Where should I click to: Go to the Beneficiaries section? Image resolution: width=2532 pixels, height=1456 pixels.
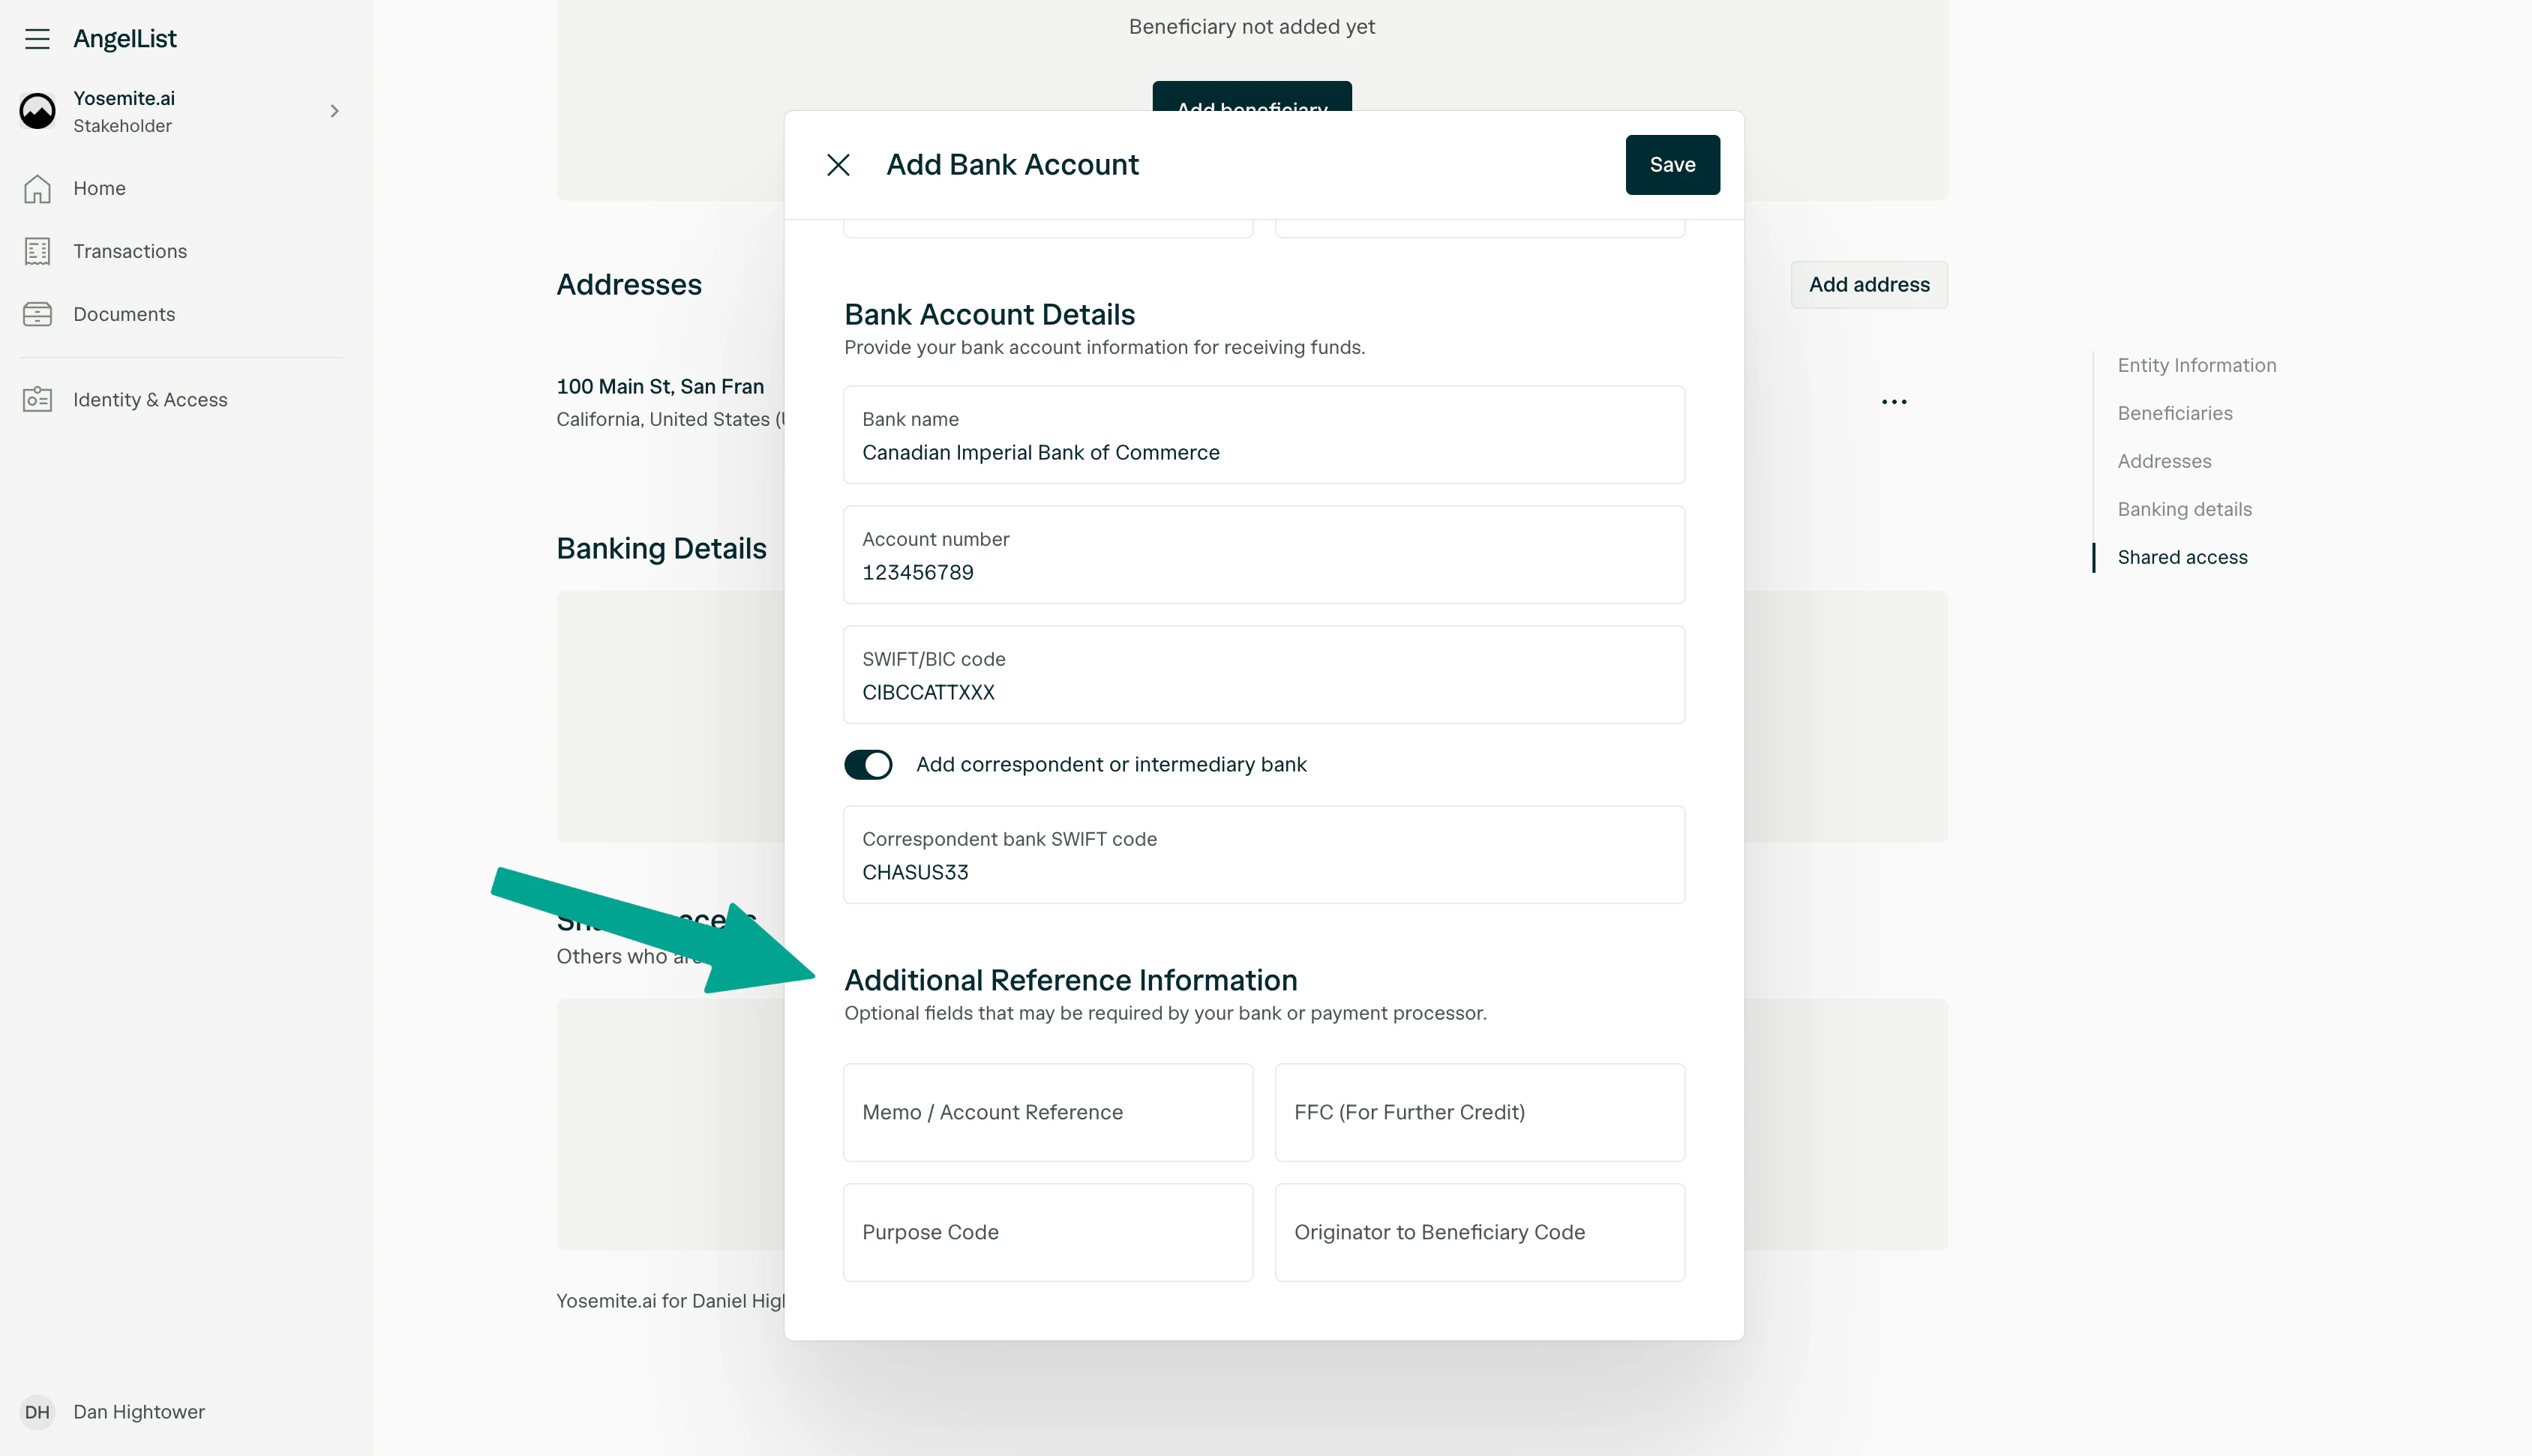[x=2175, y=412]
